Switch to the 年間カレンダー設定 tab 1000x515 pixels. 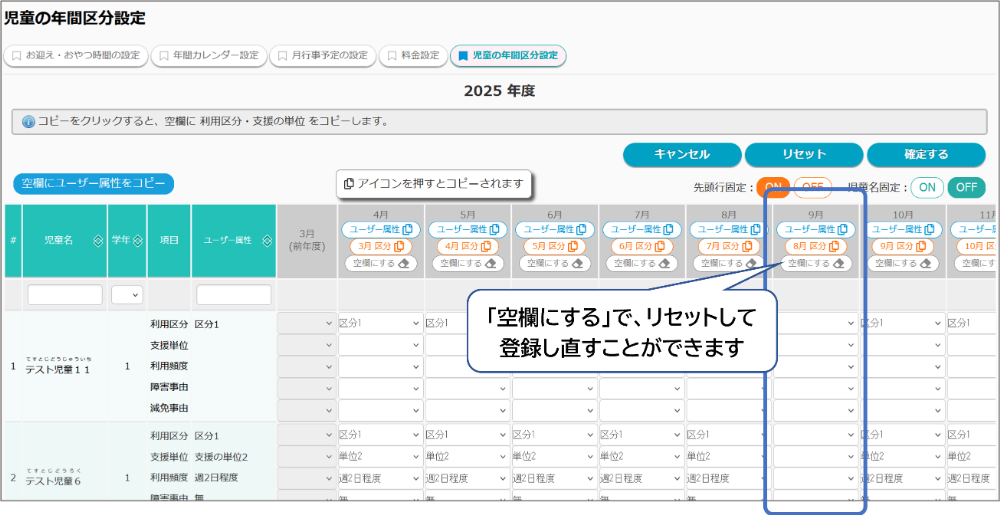(208, 55)
